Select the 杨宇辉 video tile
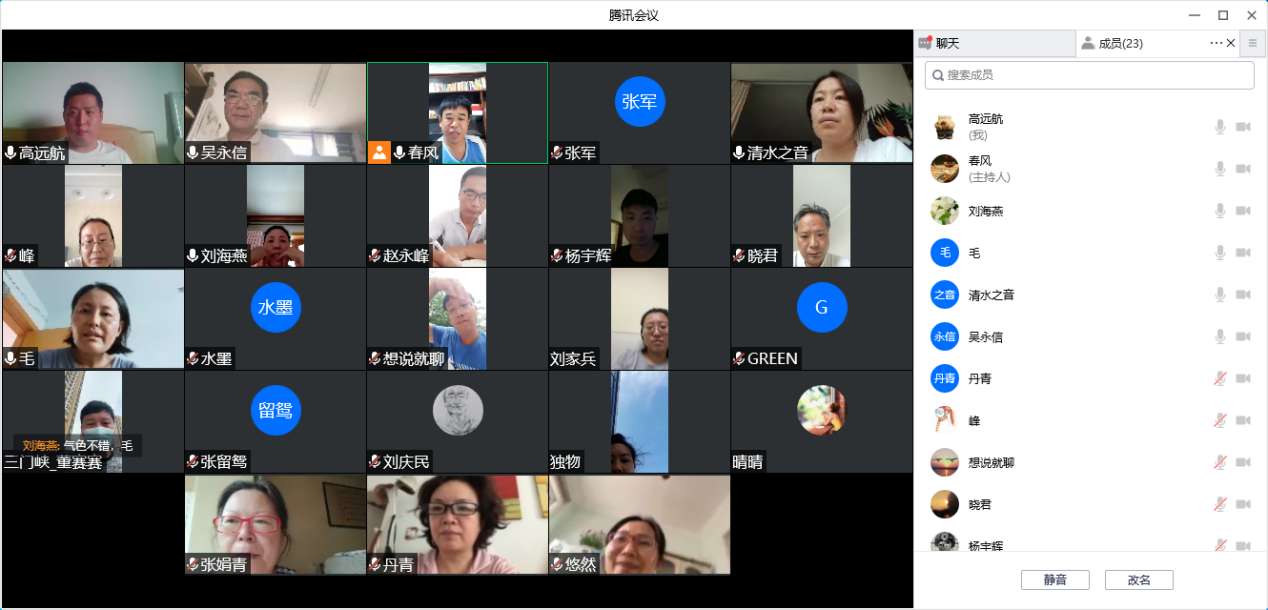The width and height of the screenshot is (1268, 610). [639, 216]
